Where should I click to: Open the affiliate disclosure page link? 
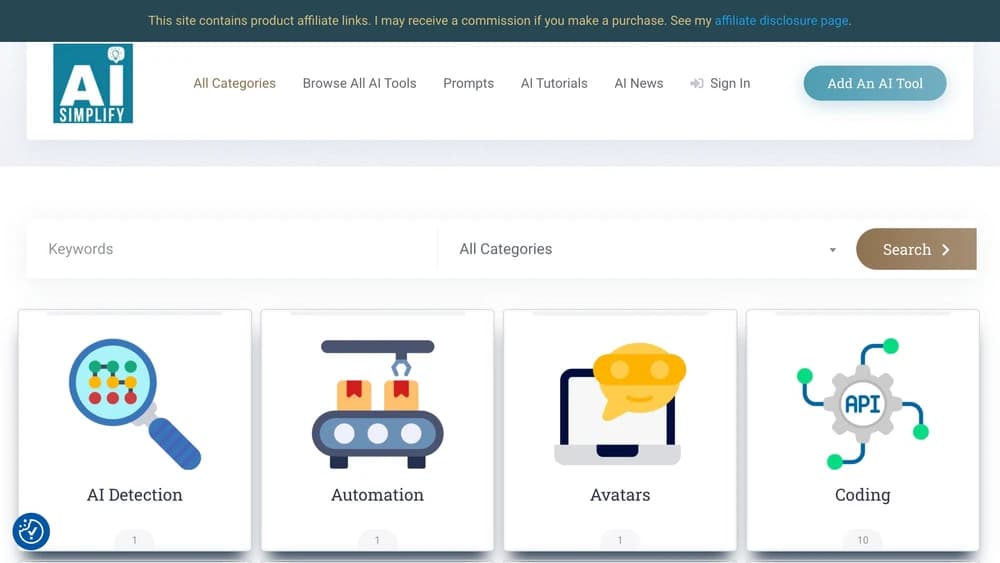pyautogui.click(x=781, y=20)
